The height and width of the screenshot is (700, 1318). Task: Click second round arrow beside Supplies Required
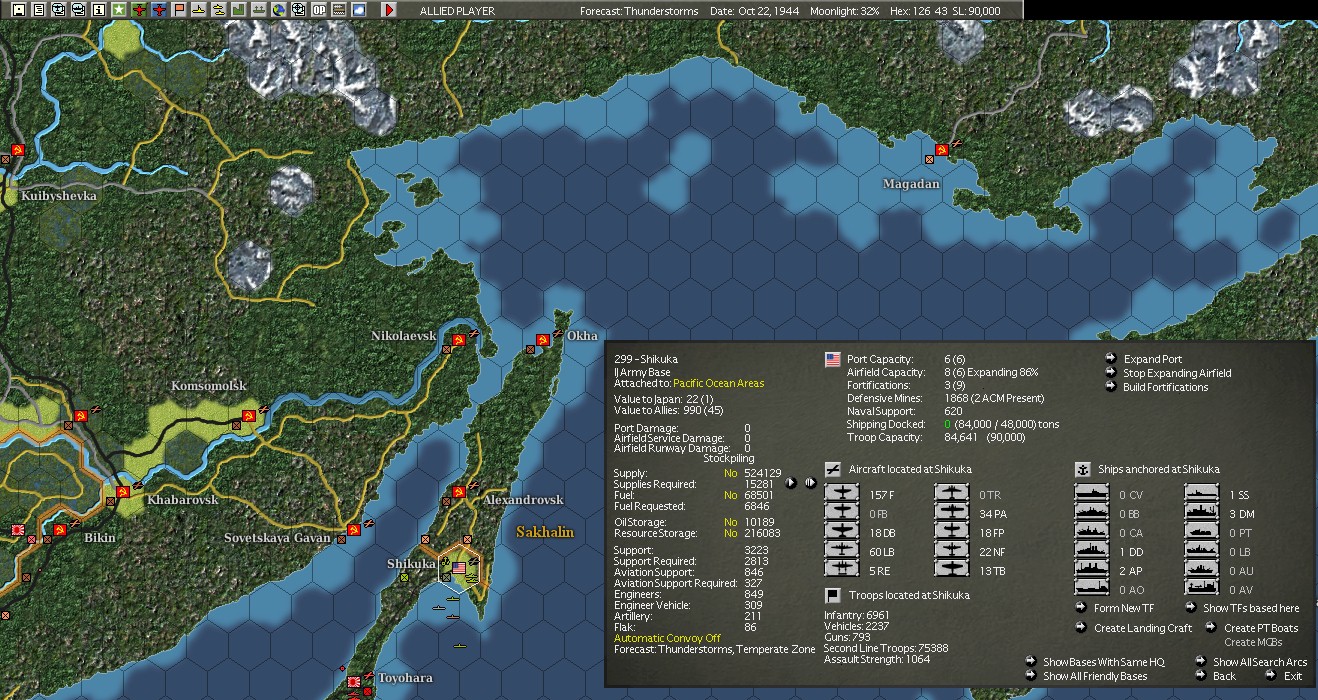tap(811, 483)
